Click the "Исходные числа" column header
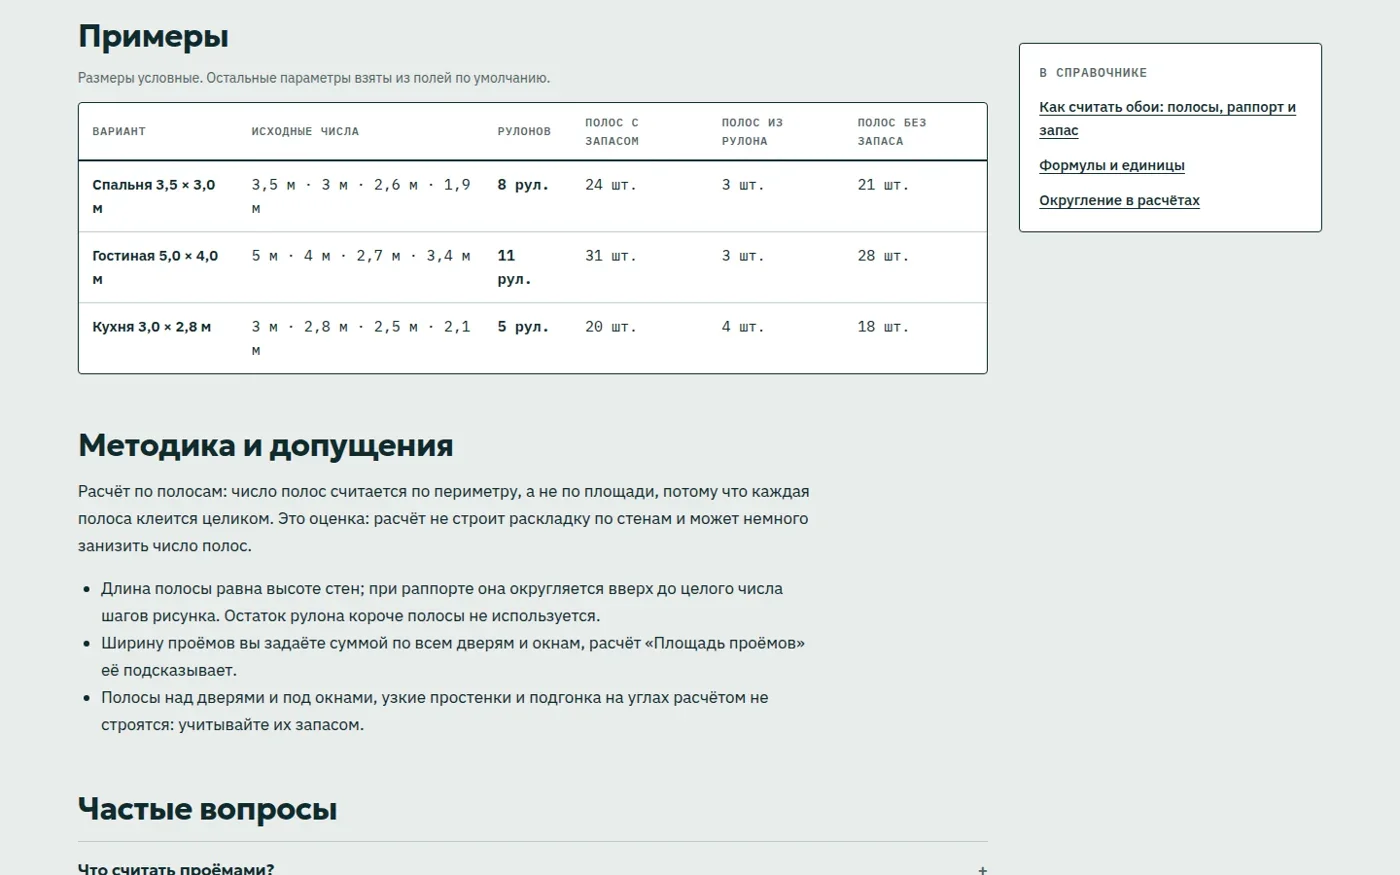Viewport: 1400px width, 875px height. (x=305, y=132)
